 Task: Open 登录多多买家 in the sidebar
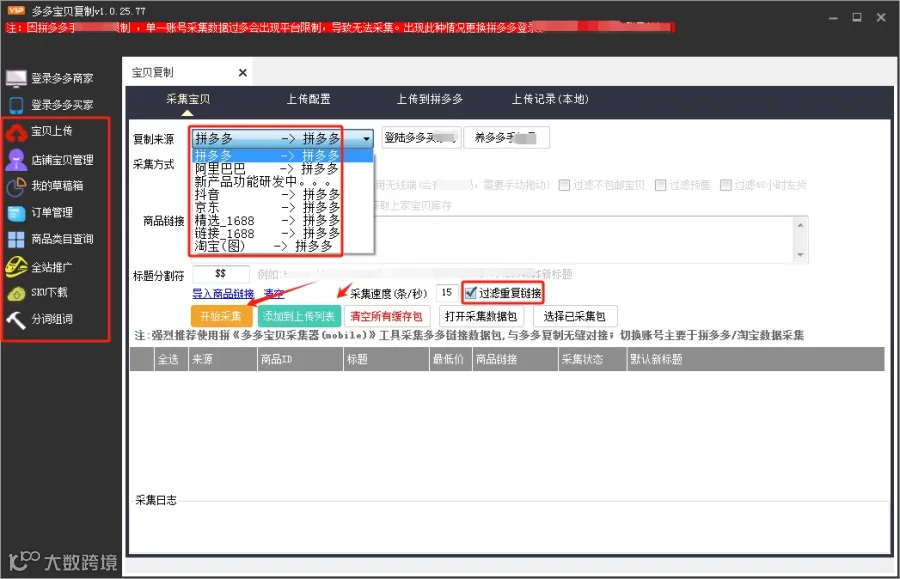pos(62,104)
